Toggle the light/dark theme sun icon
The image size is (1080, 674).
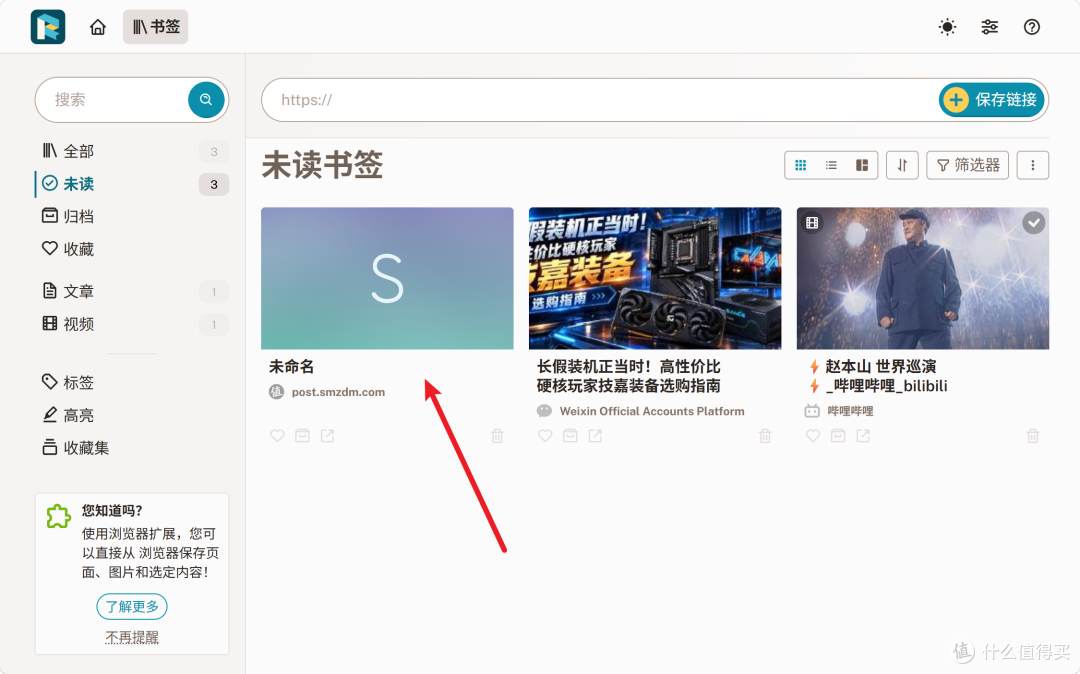947,27
